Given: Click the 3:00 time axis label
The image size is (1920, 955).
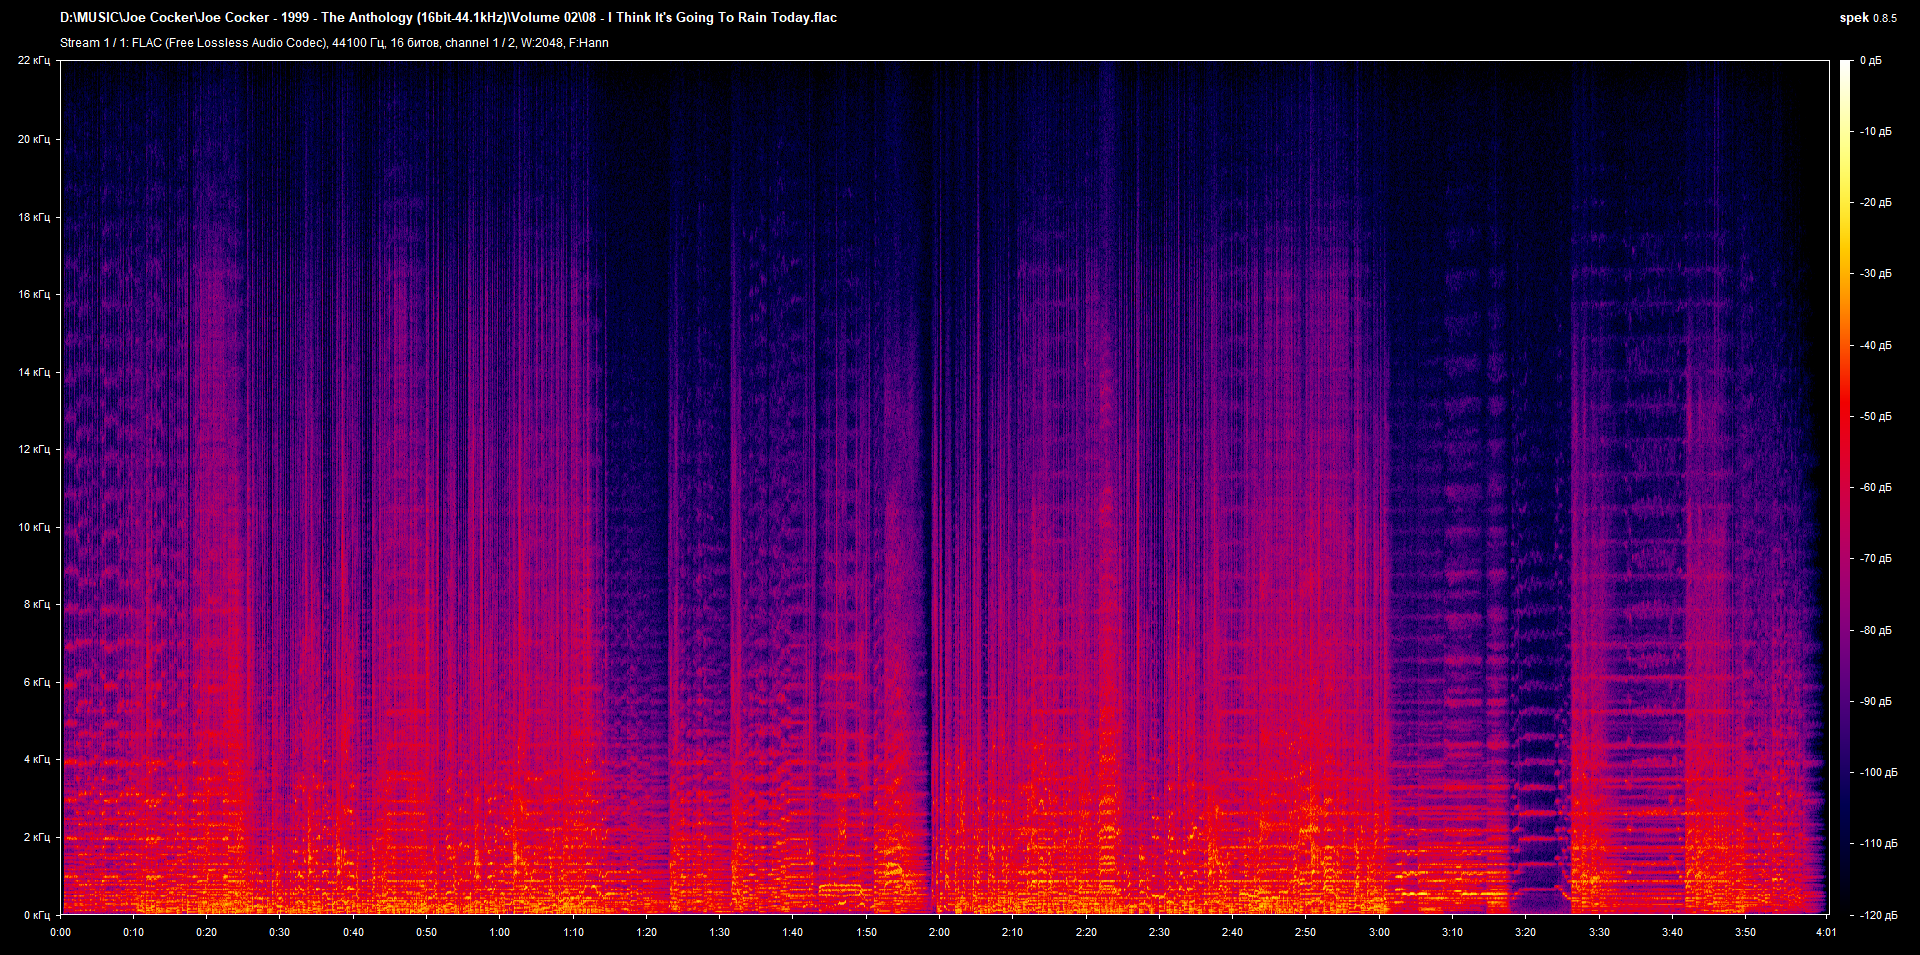Looking at the screenshot, I should pyautogui.click(x=1380, y=933).
